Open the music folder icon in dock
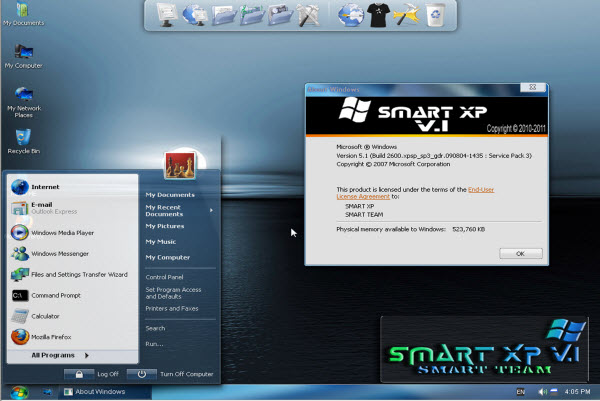The height and width of the screenshot is (401, 600). tap(280, 15)
